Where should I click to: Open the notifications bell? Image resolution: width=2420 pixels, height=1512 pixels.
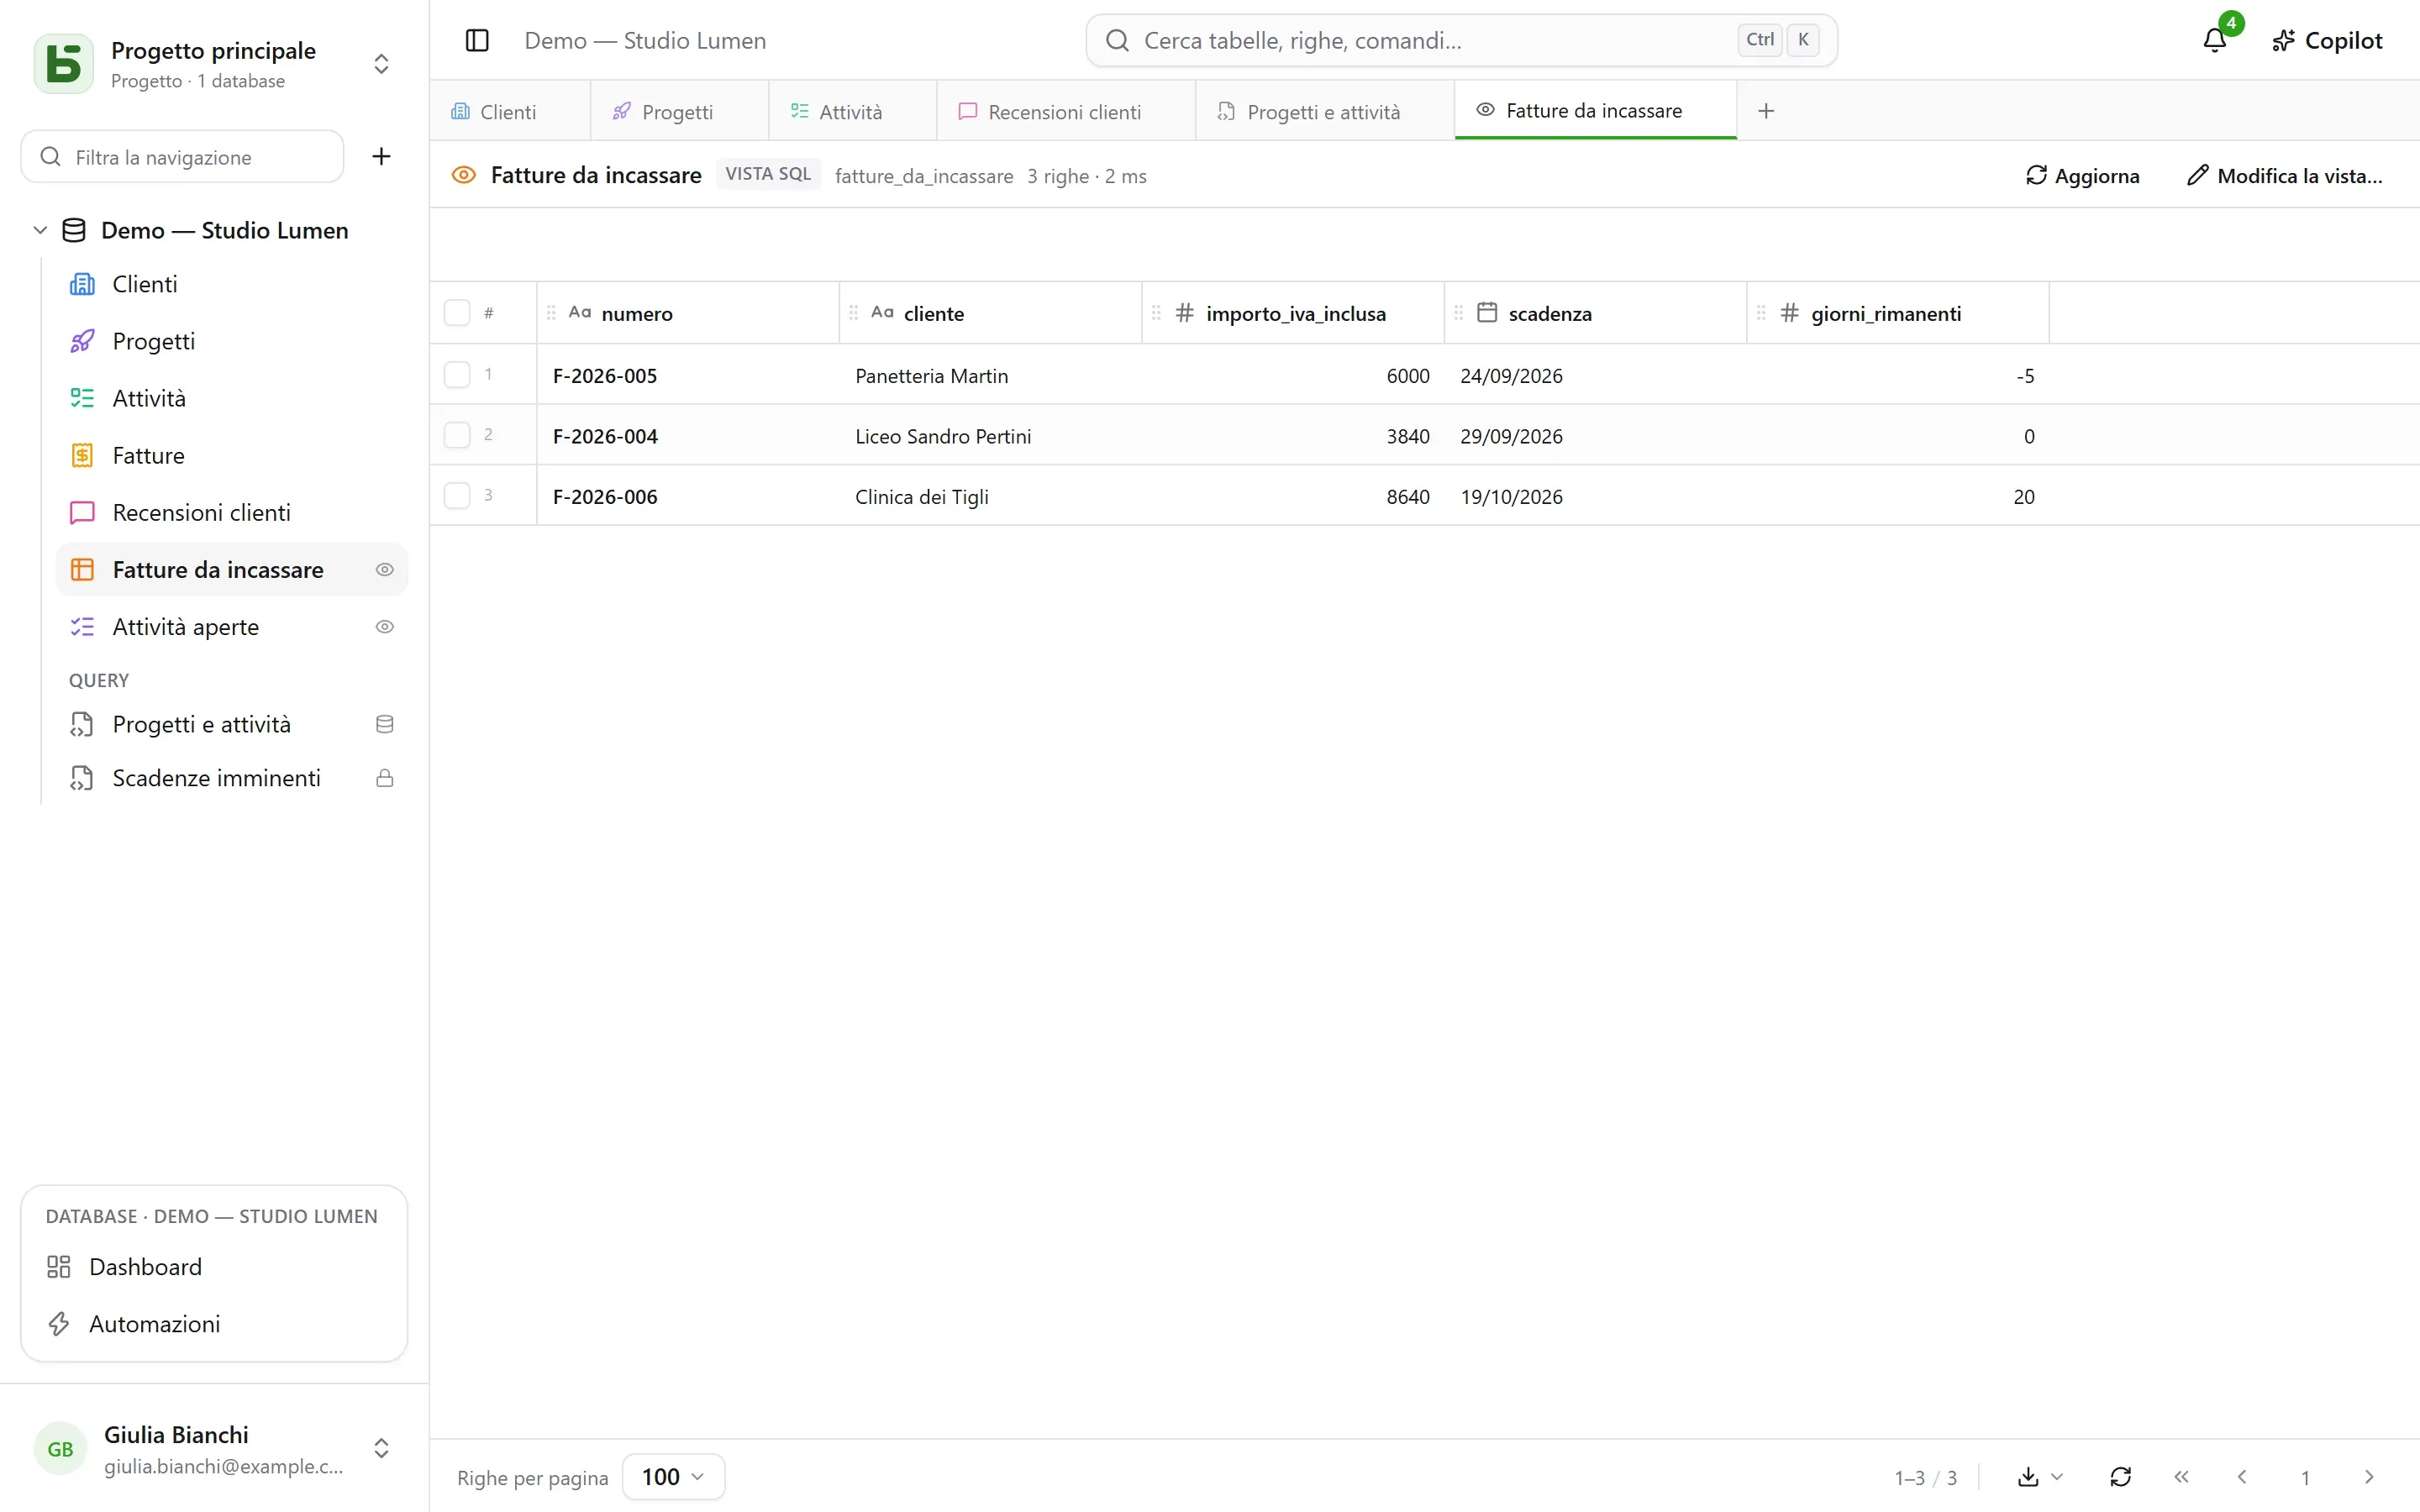tap(2215, 41)
